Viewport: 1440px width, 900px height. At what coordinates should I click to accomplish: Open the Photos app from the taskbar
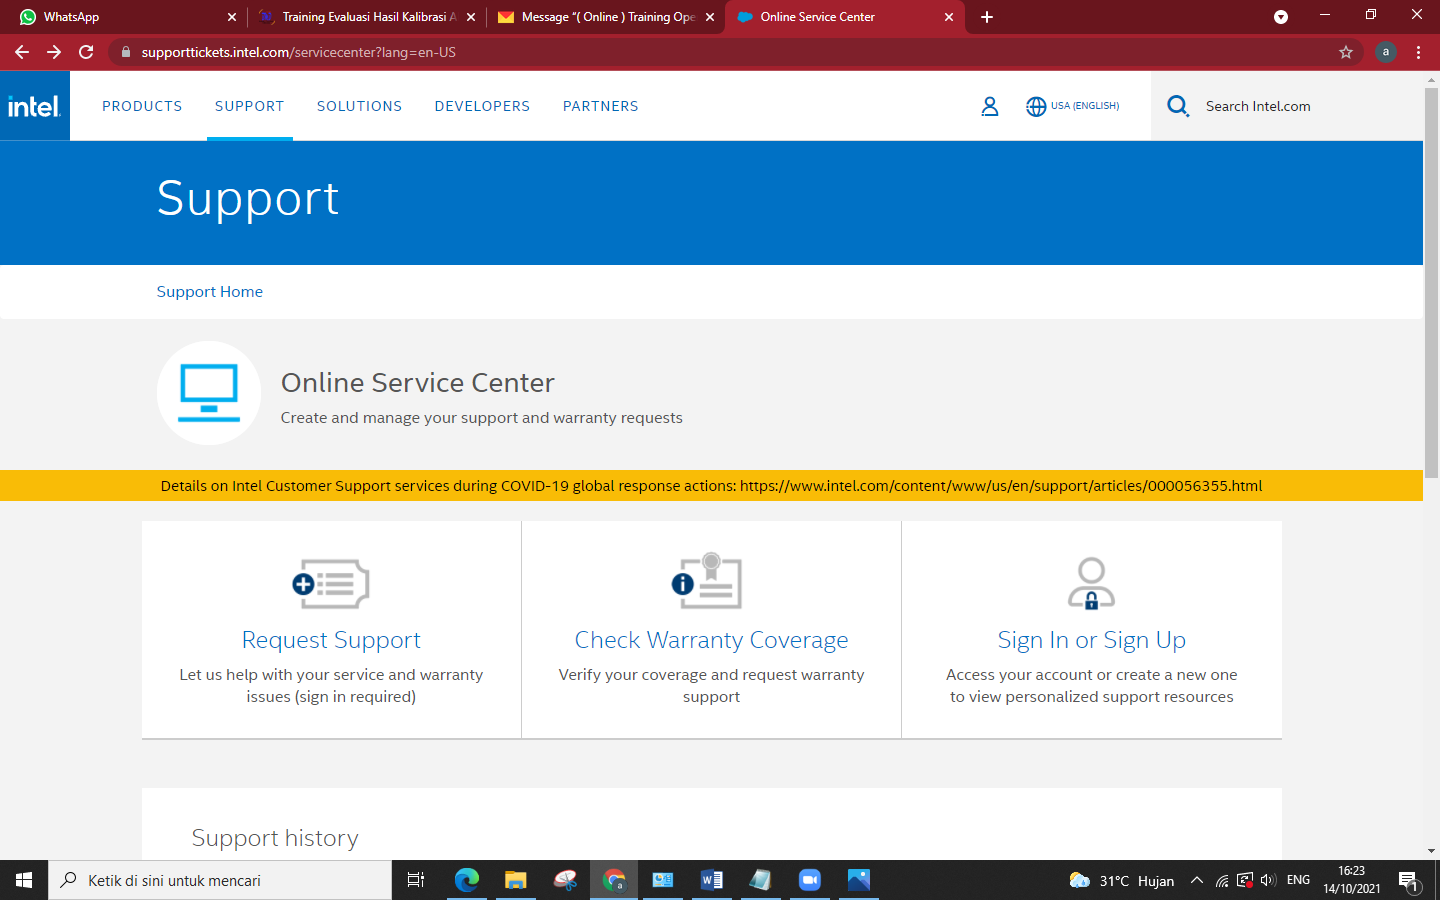click(x=858, y=880)
